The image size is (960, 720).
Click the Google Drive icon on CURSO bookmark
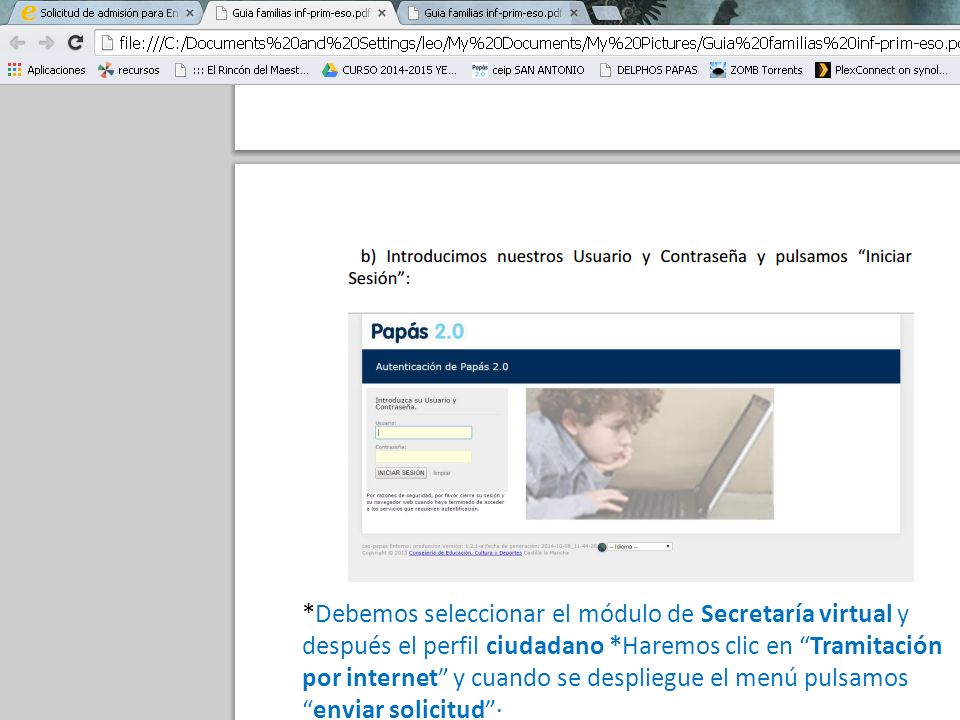pyautogui.click(x=330, y=70)
